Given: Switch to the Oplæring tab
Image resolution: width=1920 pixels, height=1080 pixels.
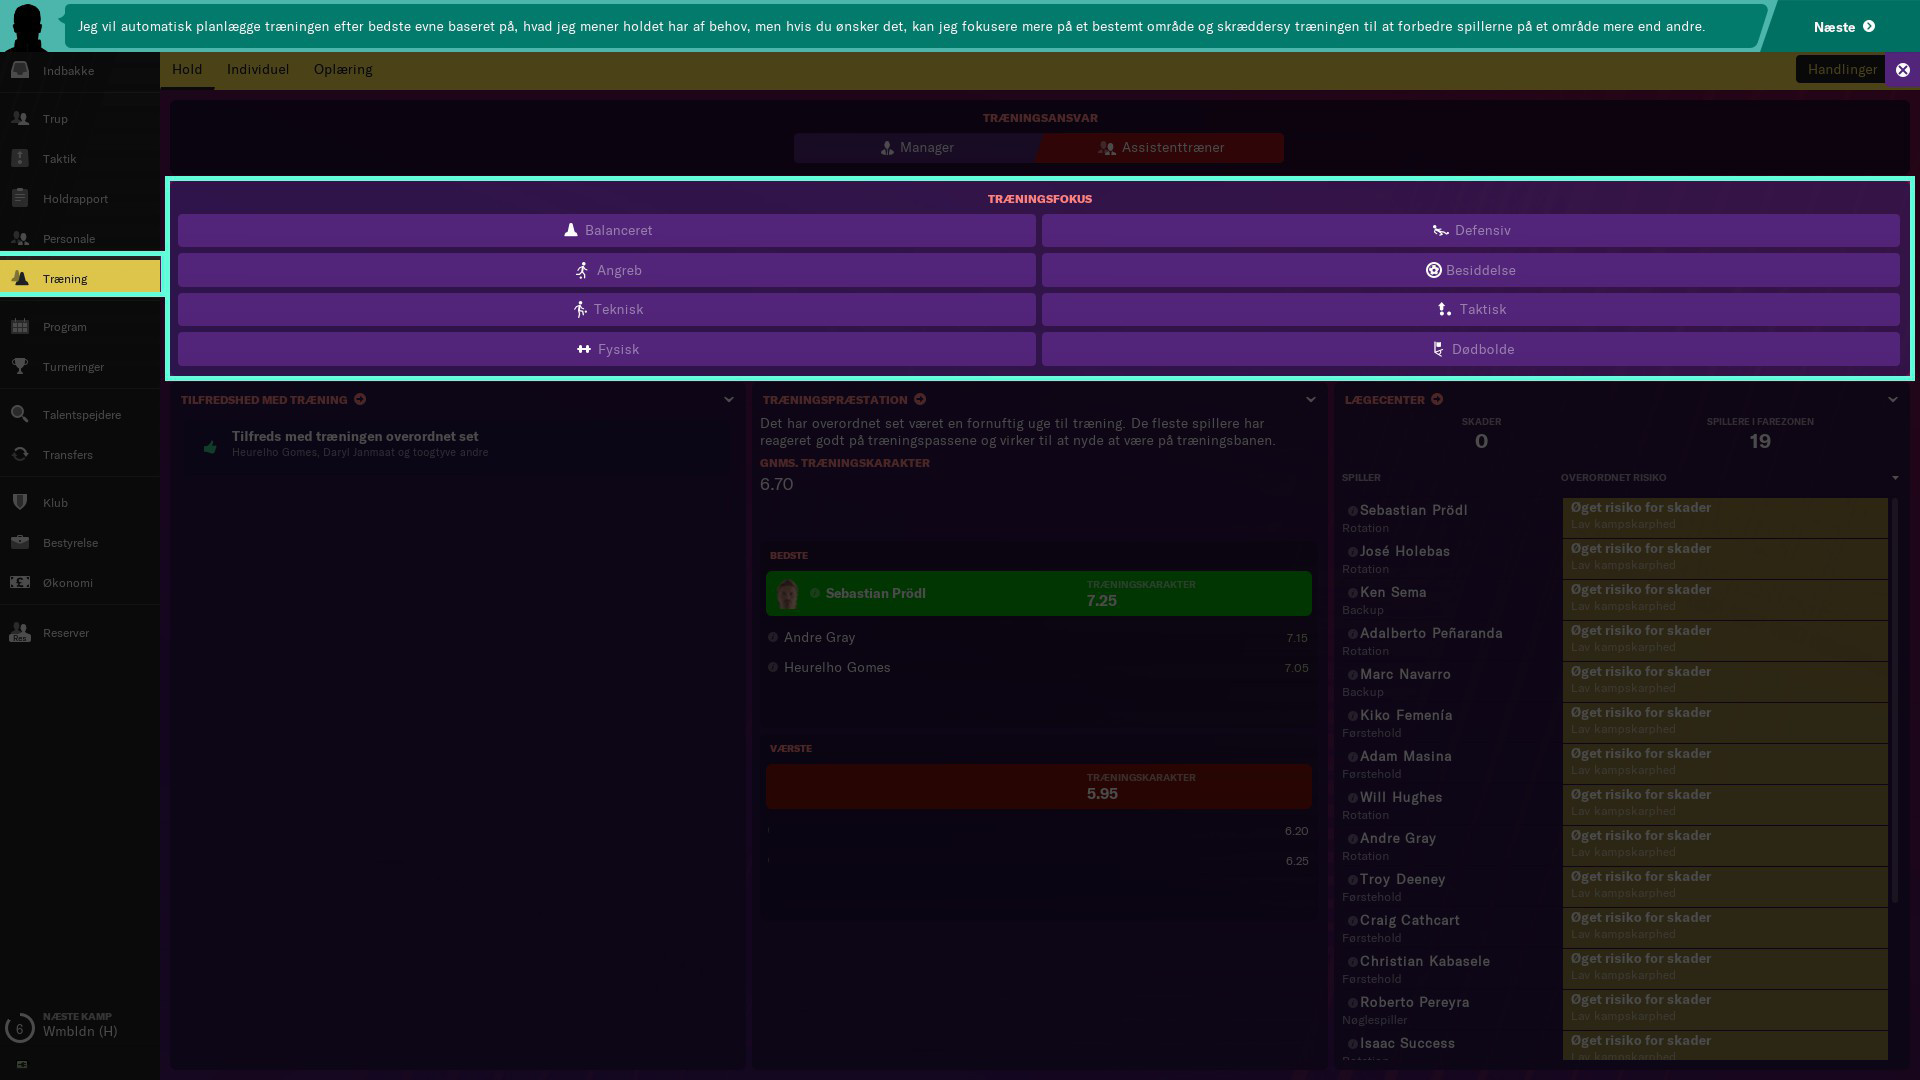Looking at the screenshot, I should click(x=343, y=69).
